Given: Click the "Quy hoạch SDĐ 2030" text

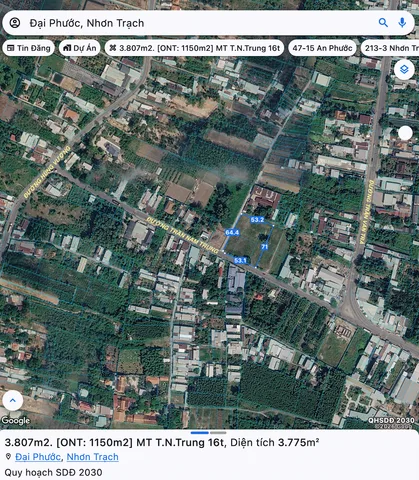Looking at the screenshot, I should 53,472.
